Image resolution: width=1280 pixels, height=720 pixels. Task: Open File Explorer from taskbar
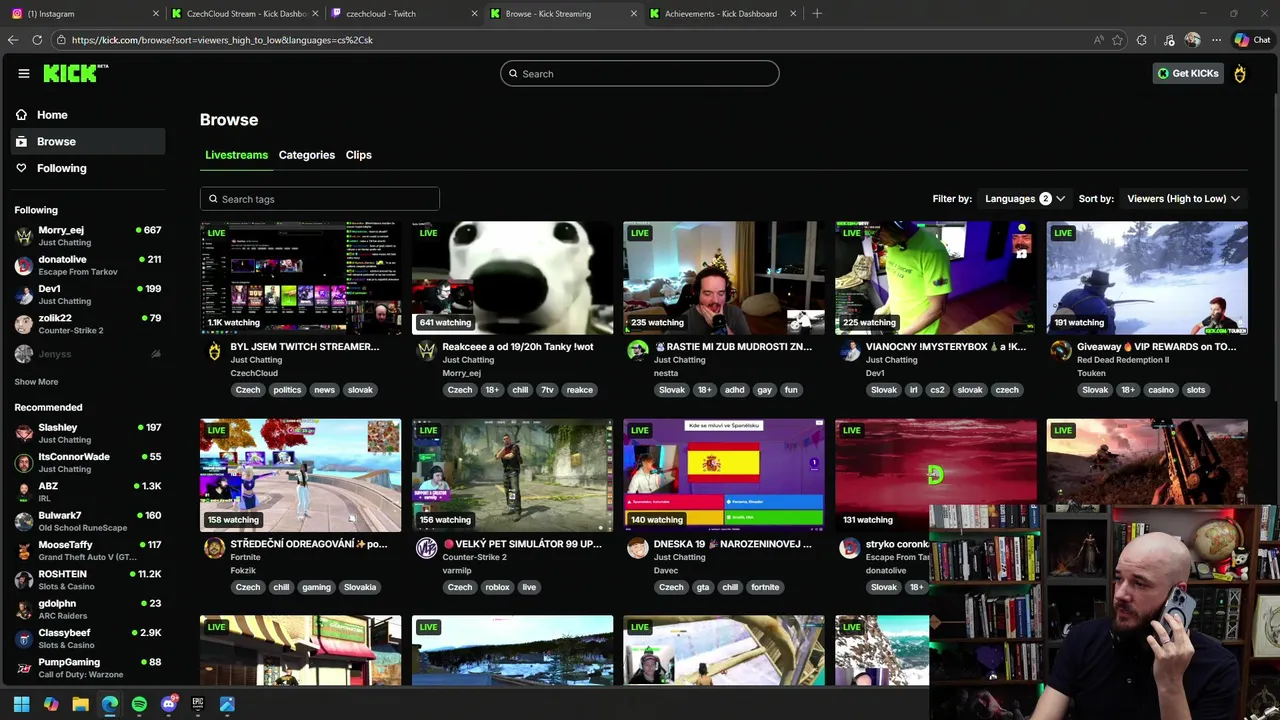click(x=80, y=704)
